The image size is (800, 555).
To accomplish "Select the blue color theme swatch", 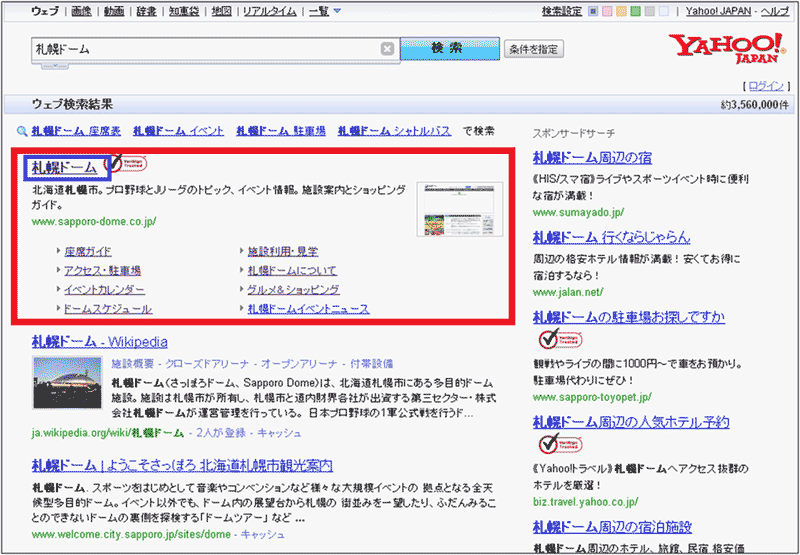I will pyautogui.click(x=593, y=12).
